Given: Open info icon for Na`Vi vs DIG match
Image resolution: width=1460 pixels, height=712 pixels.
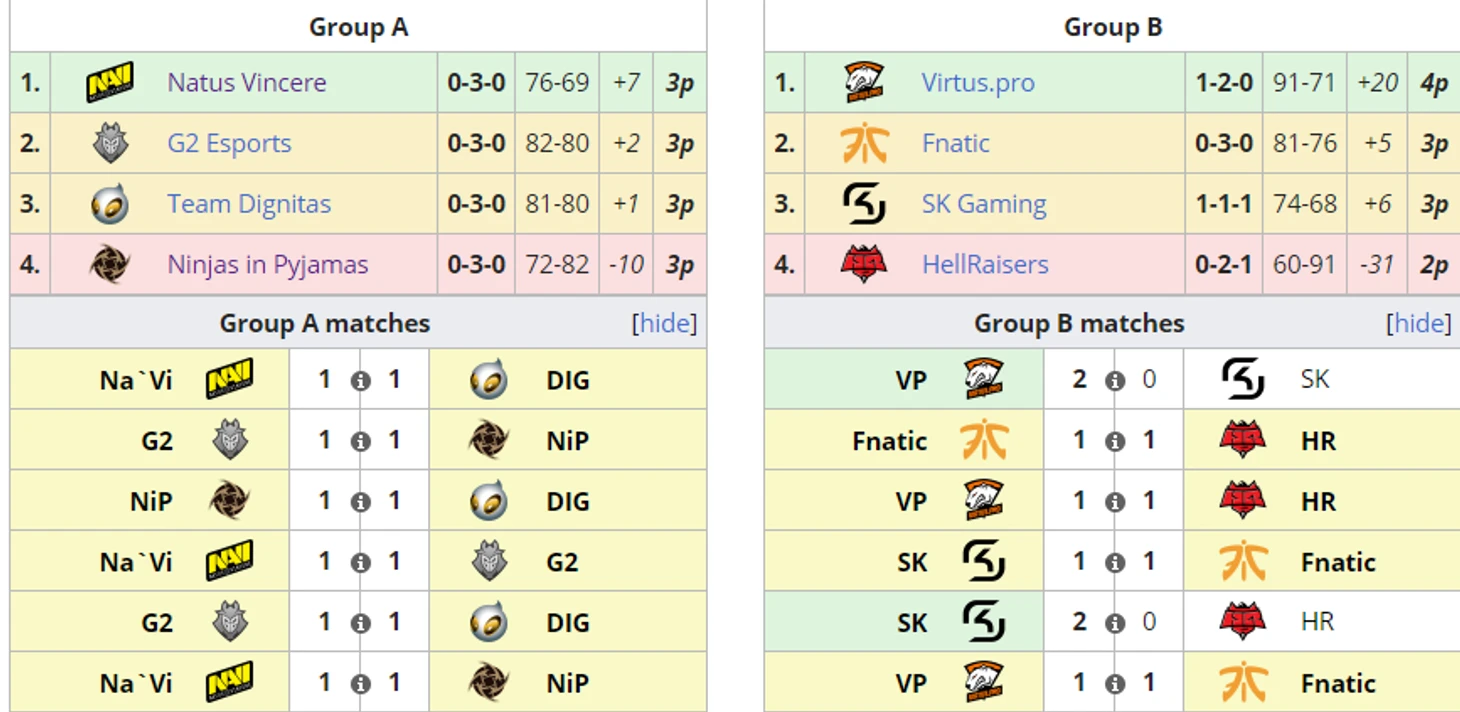Looking at the screenshot, I should click(360, 381).
